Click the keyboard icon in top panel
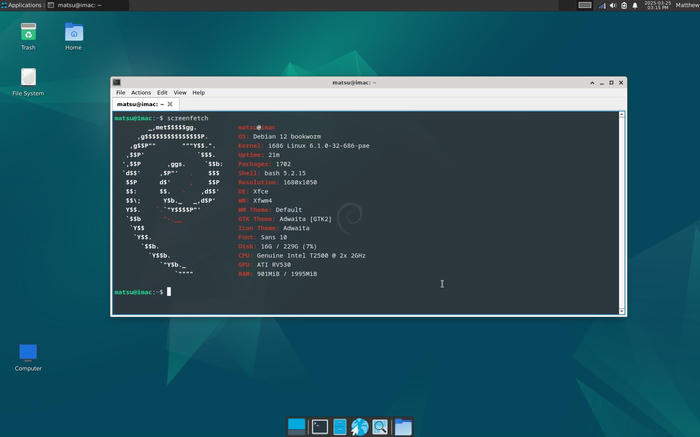700x437 pixels. (x=585, y=5)
